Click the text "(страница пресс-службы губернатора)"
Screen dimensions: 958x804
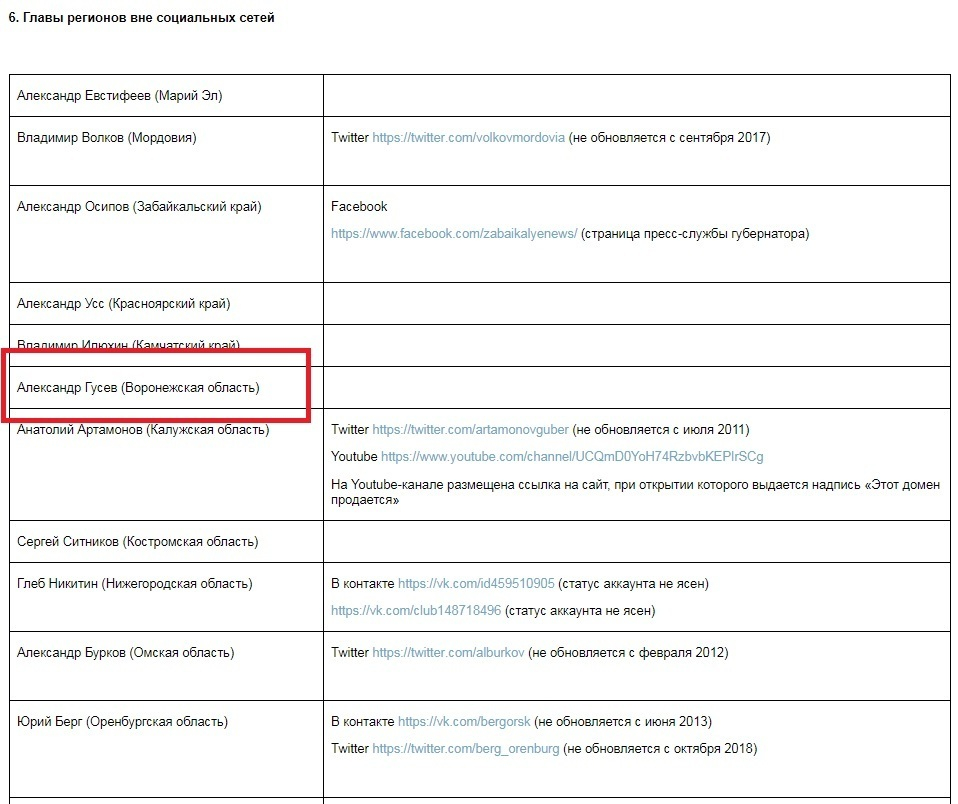pos(695,234)
